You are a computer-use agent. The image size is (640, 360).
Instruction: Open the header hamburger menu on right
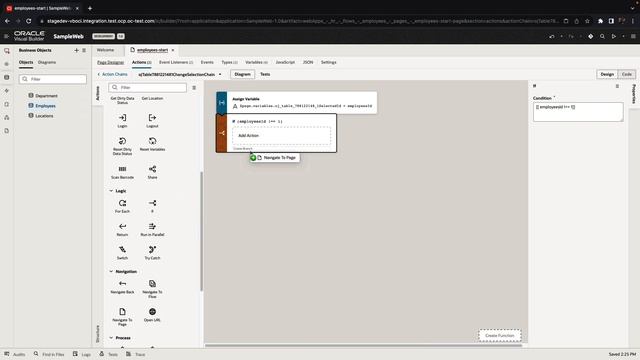coord(633,36)
